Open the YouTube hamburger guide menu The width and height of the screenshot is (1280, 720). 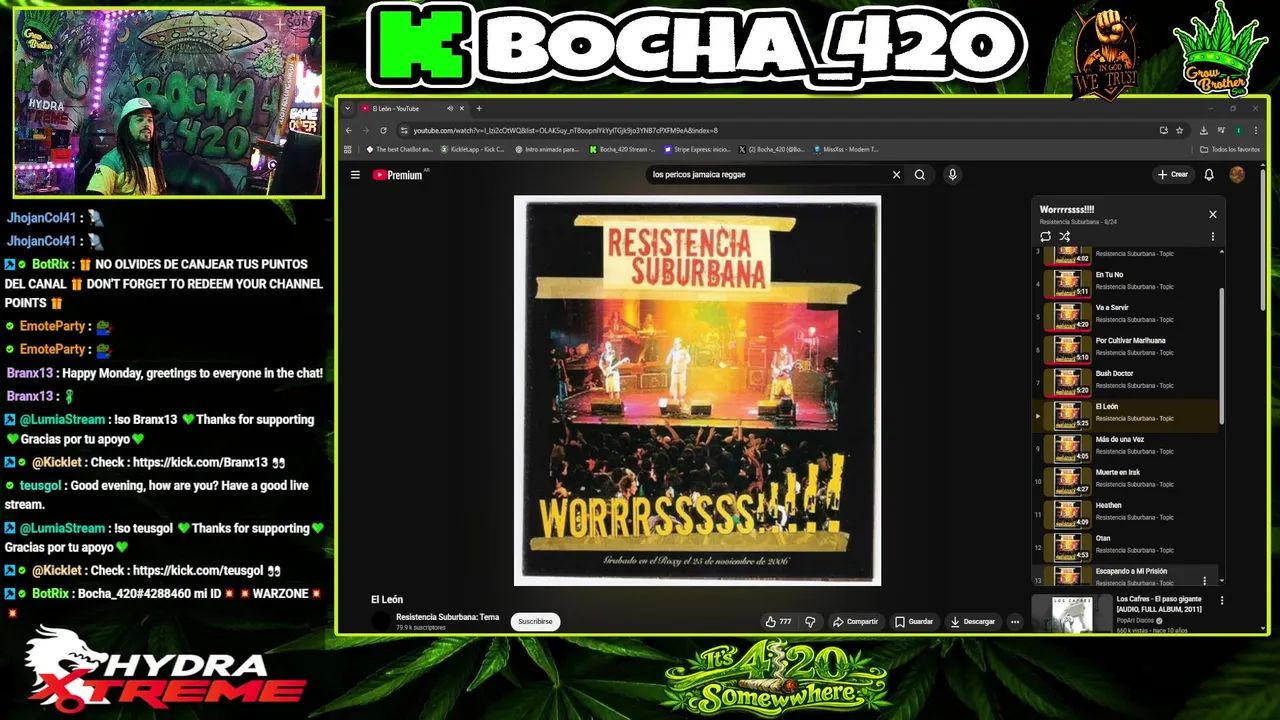pyautogui.click(x=355, y=175)
